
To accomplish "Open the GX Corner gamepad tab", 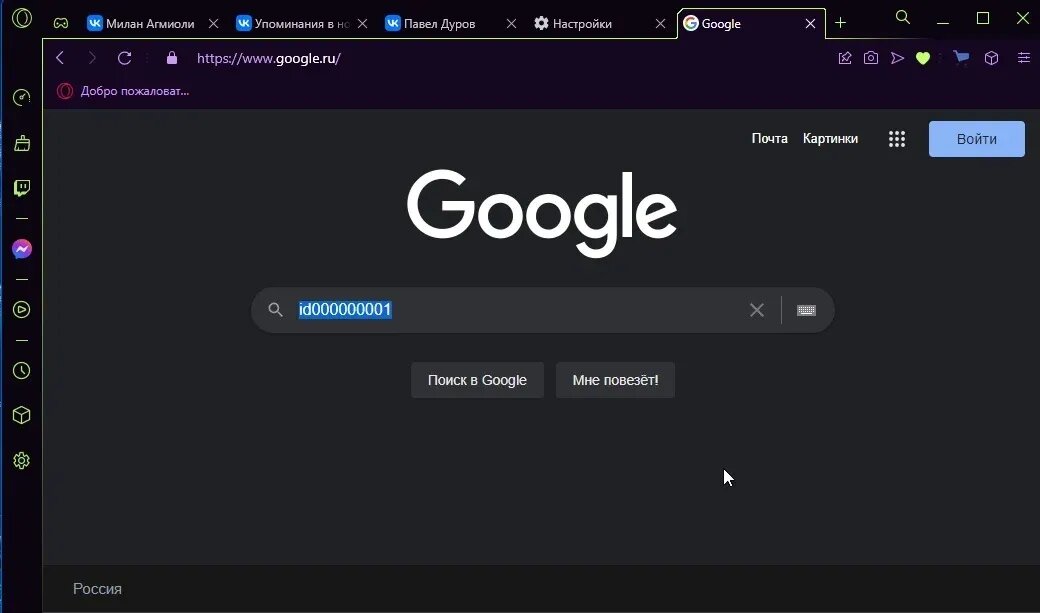I will [x=61, y=23].
